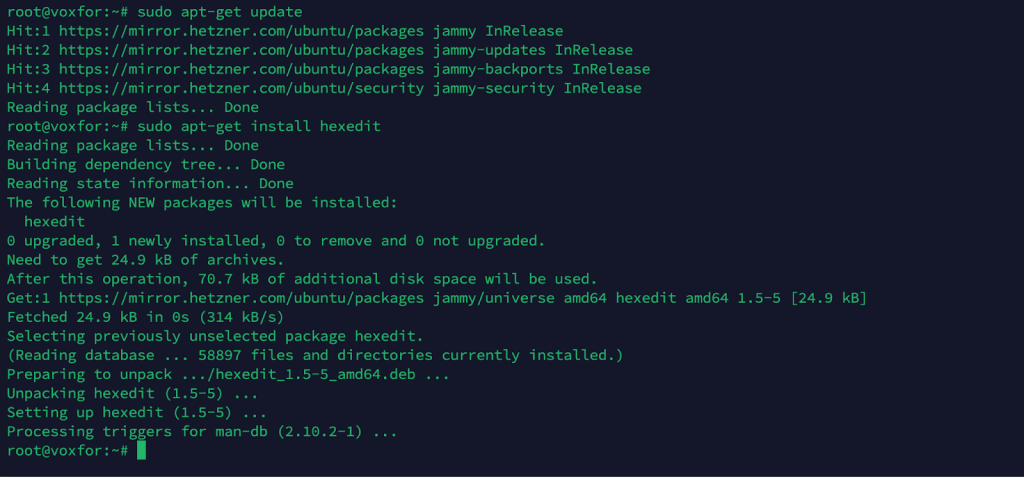1024x477 pixels.
Task: Click '0 upgraded, 1 newly installed' summary line
Action: click(276, 240)
